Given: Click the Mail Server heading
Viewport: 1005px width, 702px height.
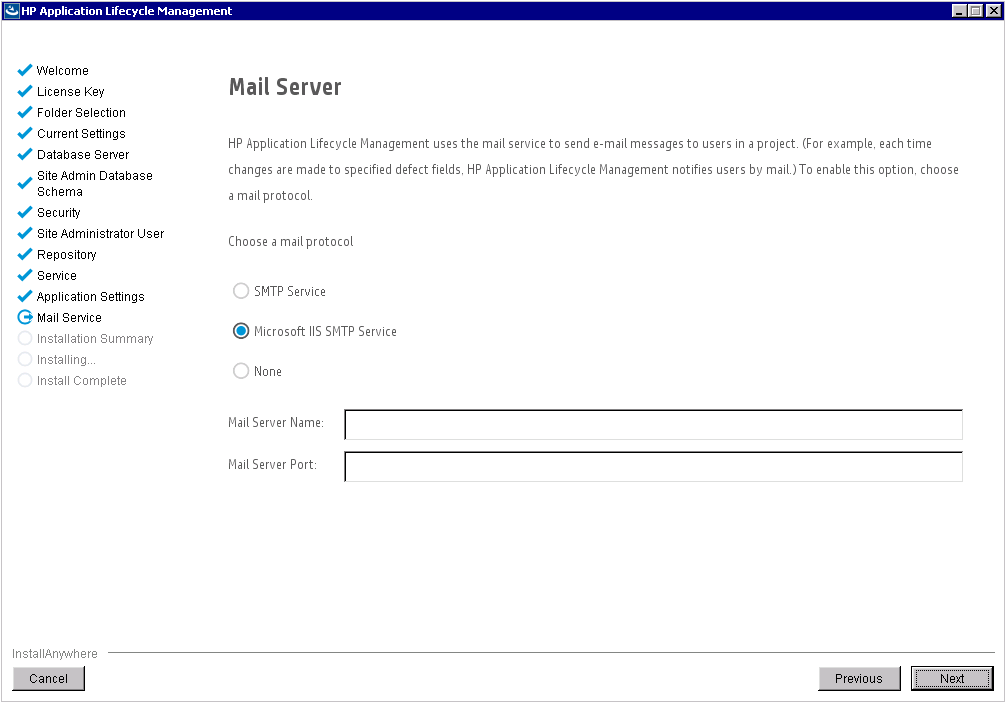Looking at the screenshot, I should [x=285, y=87].
